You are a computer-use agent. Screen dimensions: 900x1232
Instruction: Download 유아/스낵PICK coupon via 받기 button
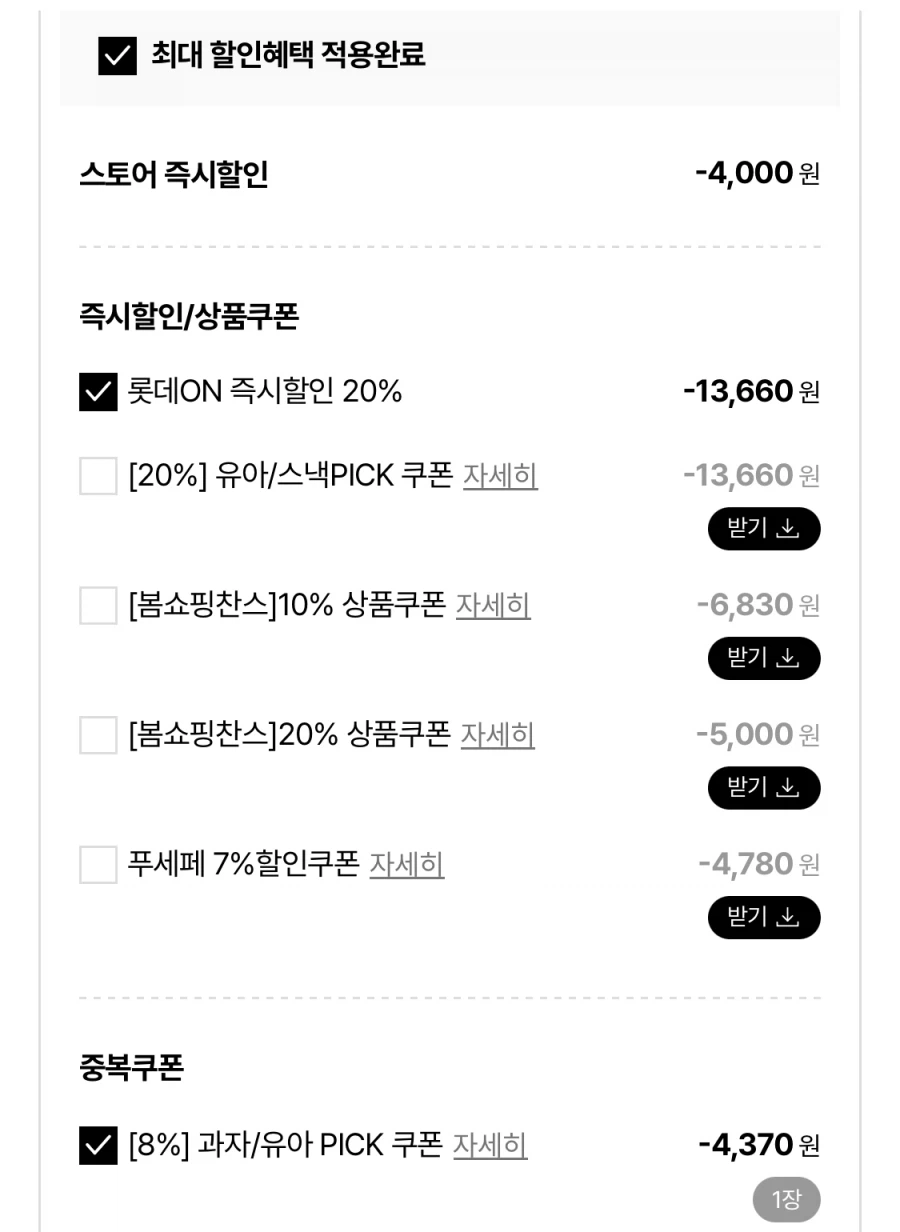764,529
